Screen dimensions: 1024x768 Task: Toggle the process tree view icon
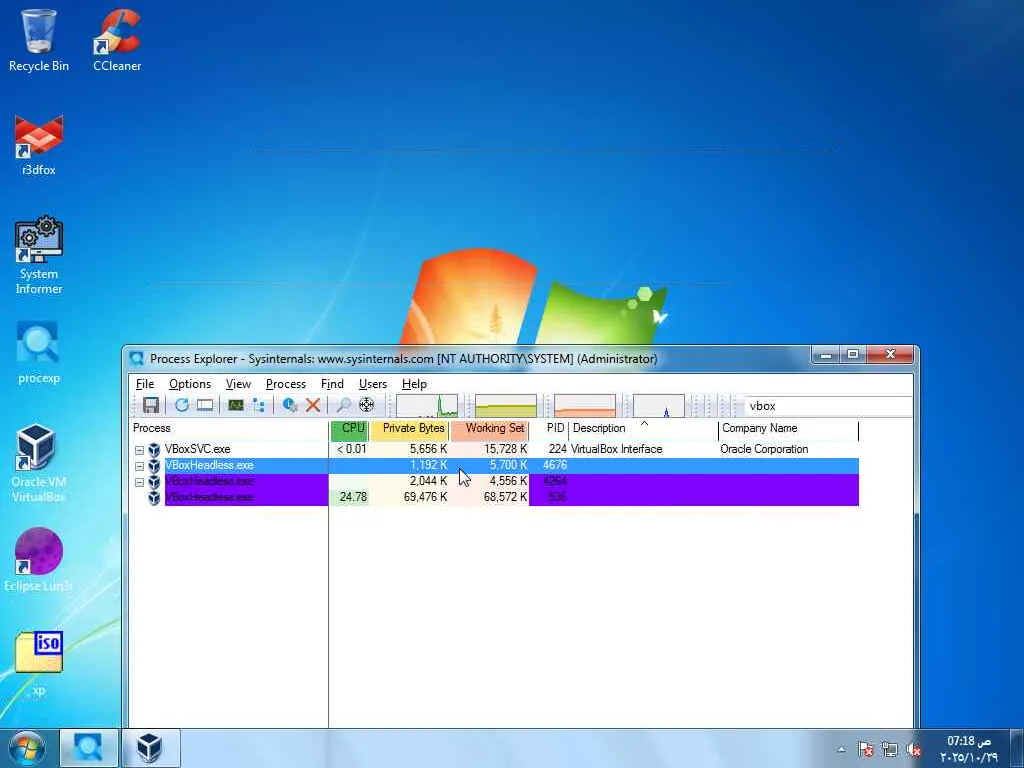[x=259, y=406]
